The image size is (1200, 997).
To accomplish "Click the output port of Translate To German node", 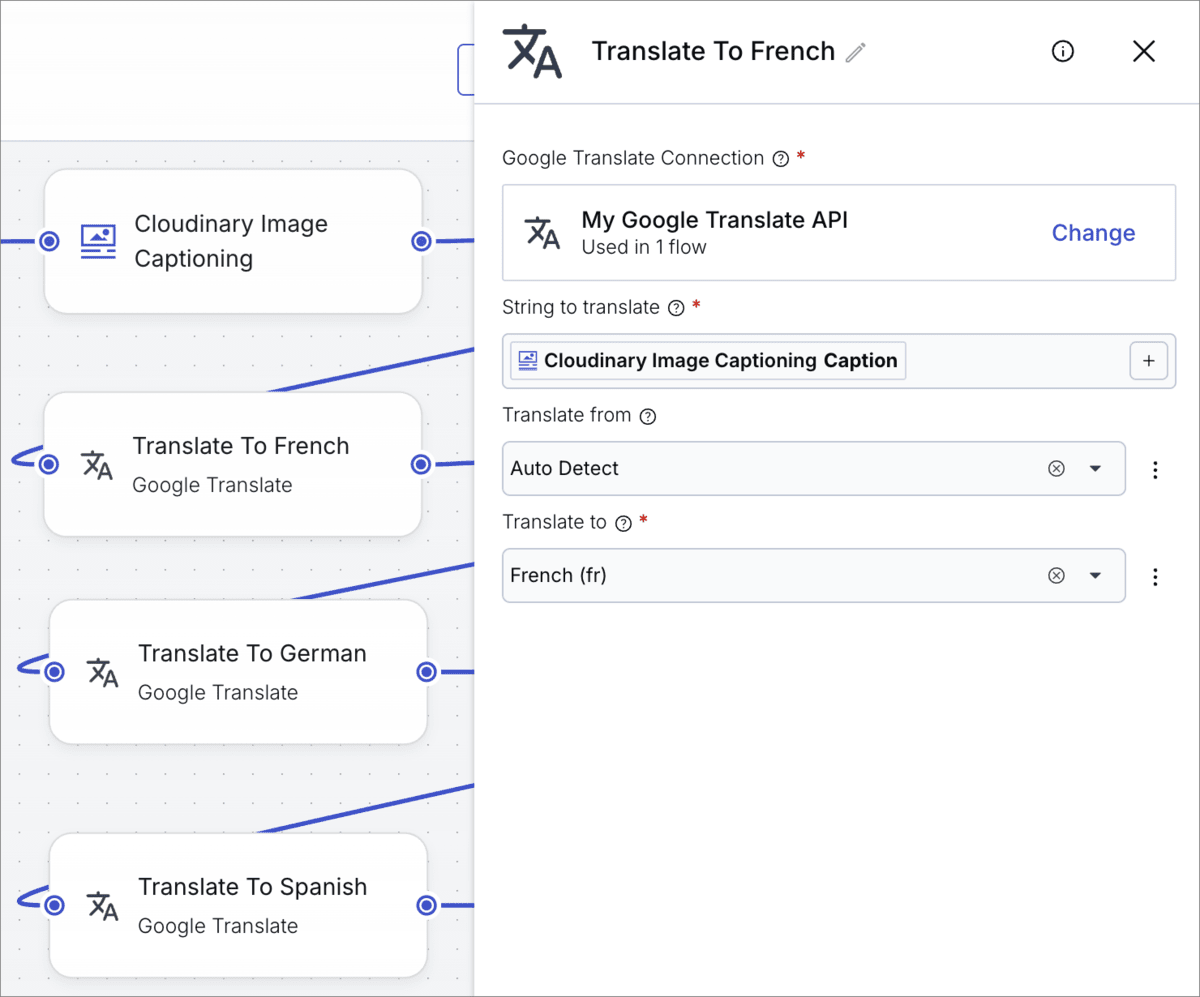I will point(427,671).
